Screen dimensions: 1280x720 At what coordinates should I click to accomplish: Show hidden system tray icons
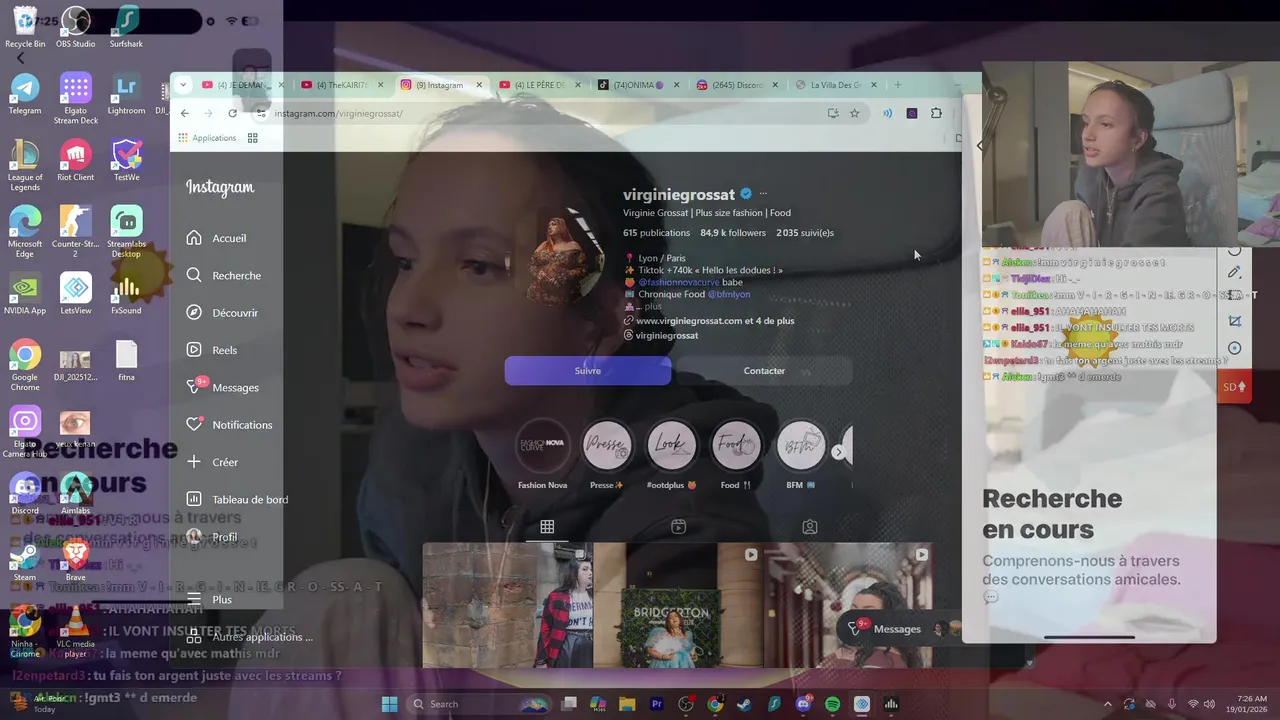[x=1107, y=704]
